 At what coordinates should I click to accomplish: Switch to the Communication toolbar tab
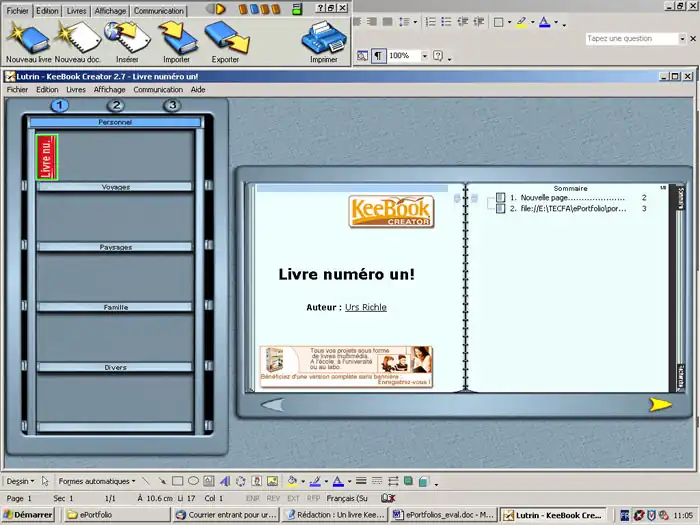[159, 10]
